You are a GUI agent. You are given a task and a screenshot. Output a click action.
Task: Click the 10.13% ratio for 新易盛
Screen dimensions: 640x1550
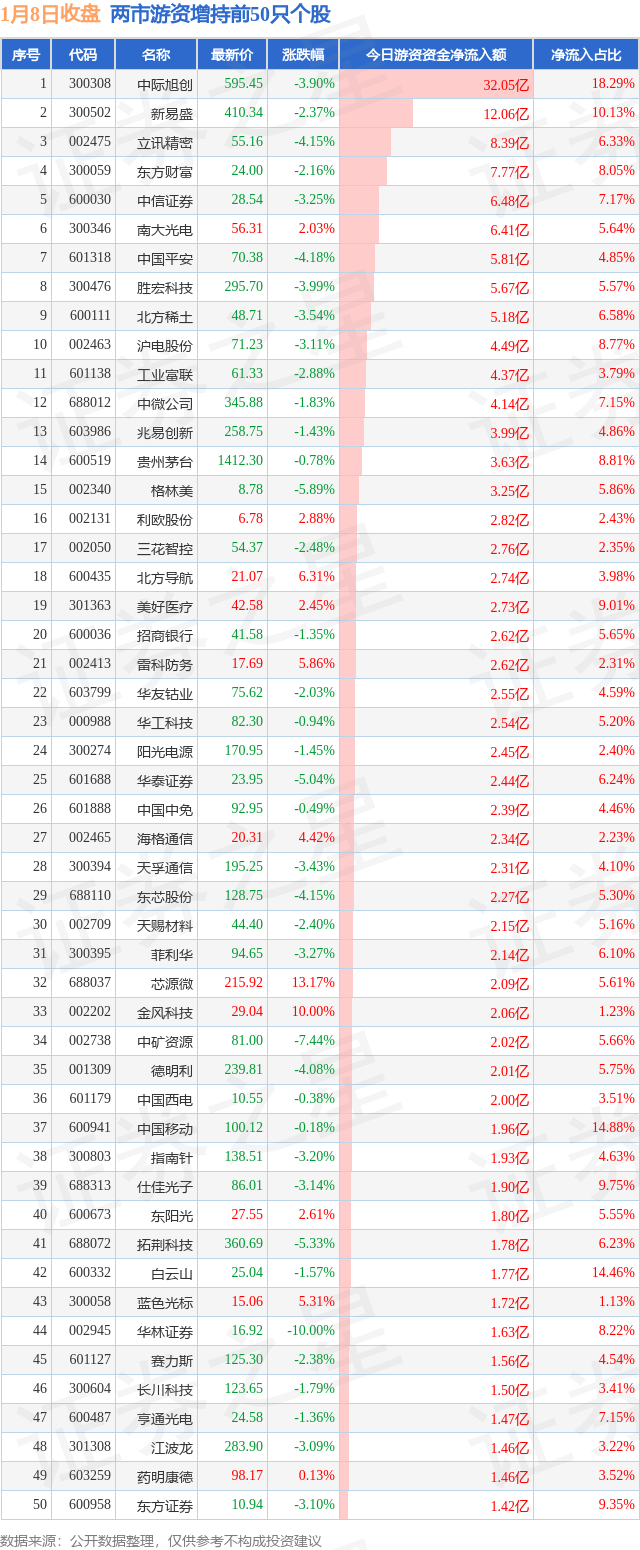[x=613, y=113]
